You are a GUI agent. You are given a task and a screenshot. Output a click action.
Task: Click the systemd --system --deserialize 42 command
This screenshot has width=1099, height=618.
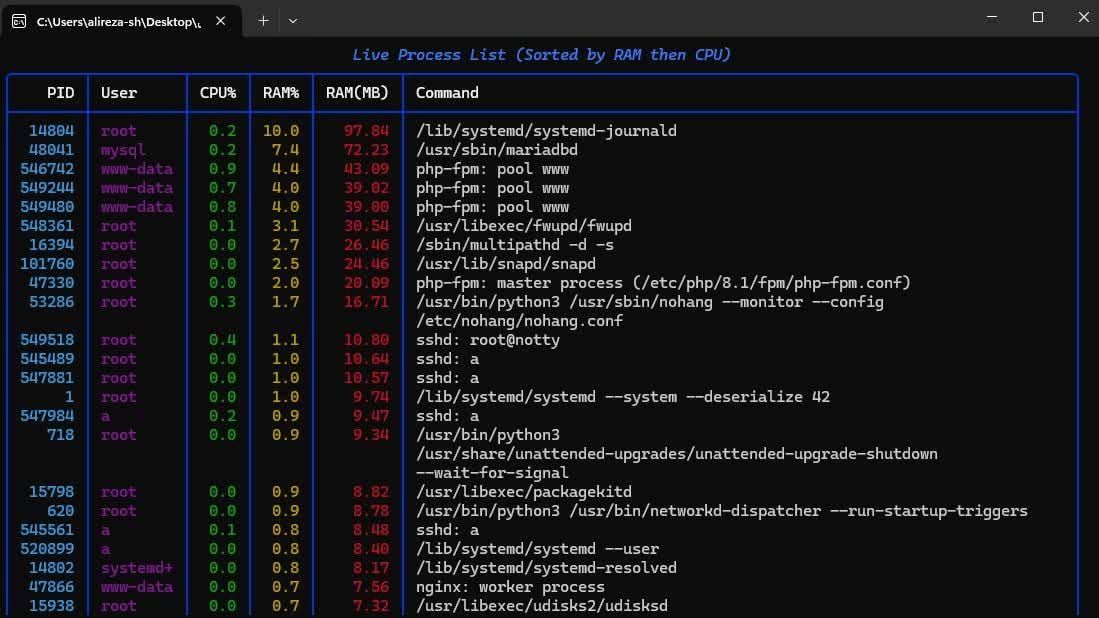(622, 397)
